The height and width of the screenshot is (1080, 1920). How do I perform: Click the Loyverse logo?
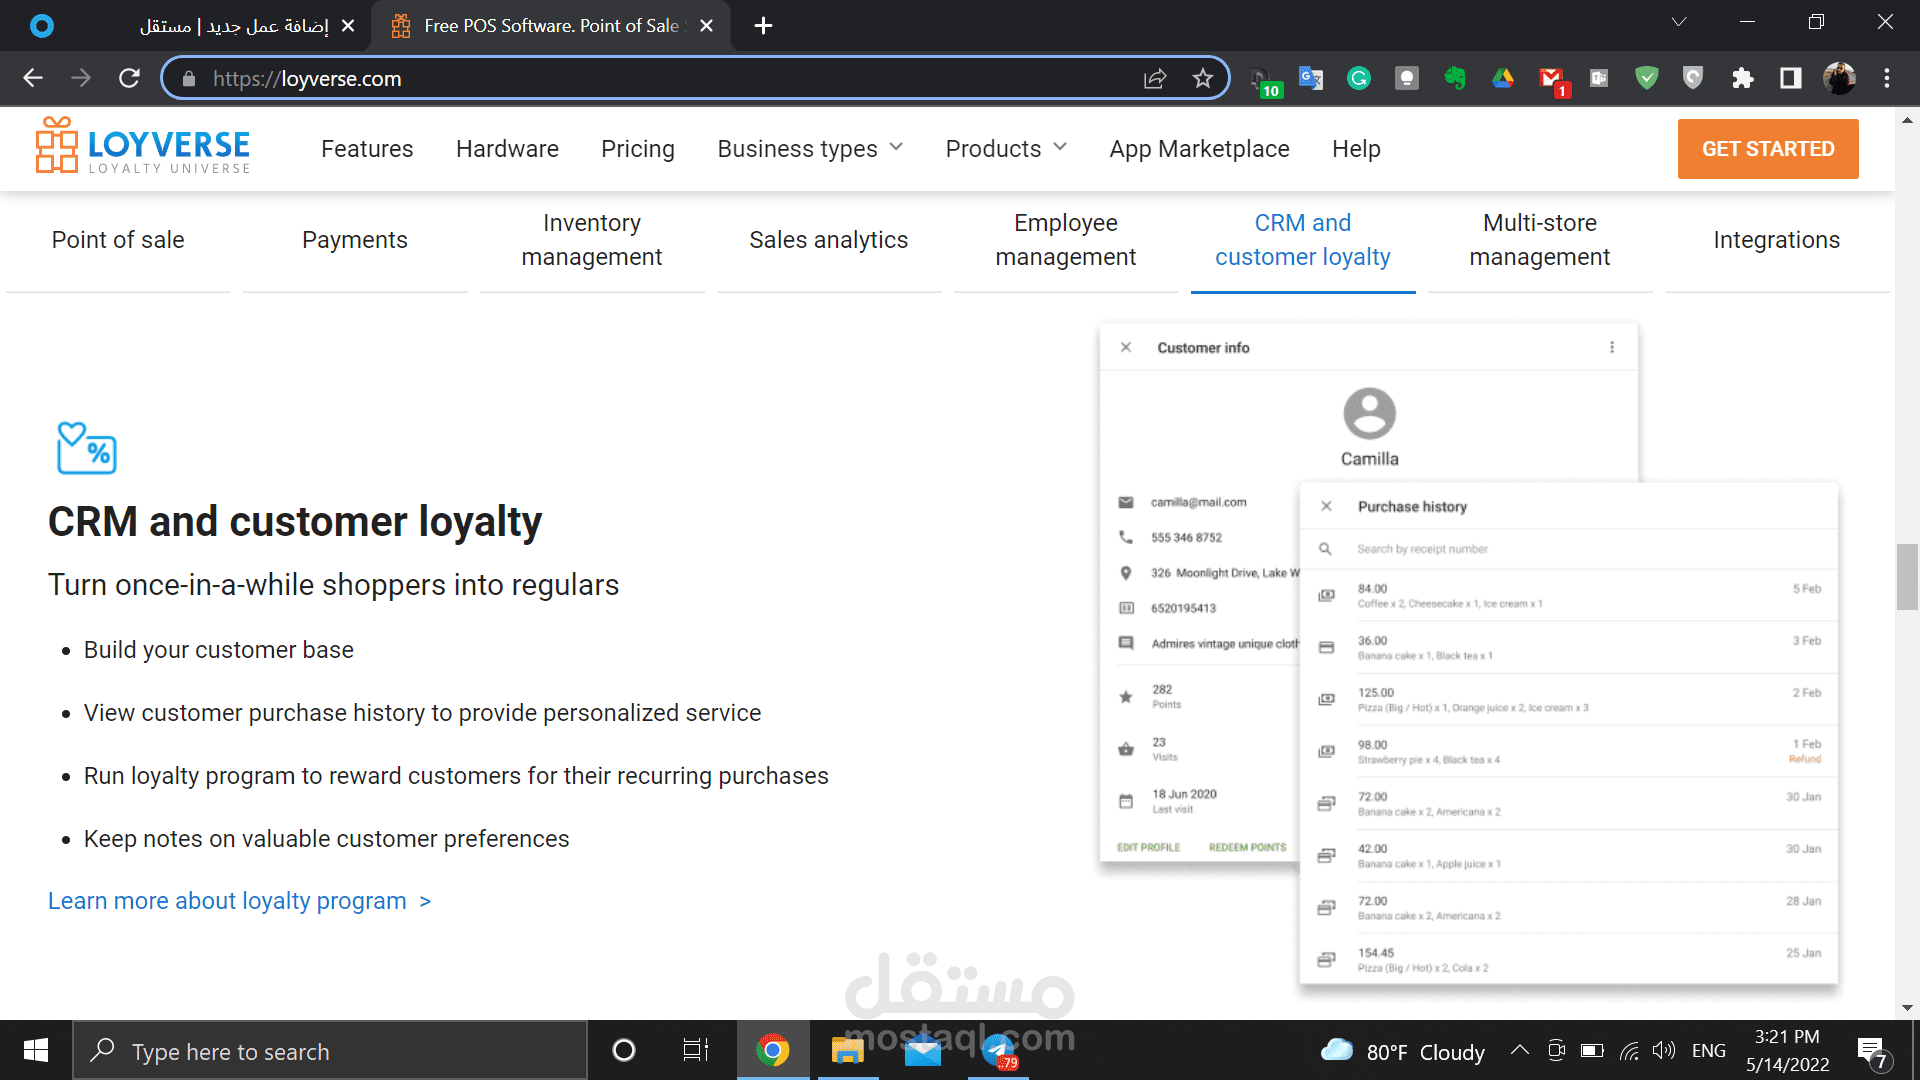[143, 148]
